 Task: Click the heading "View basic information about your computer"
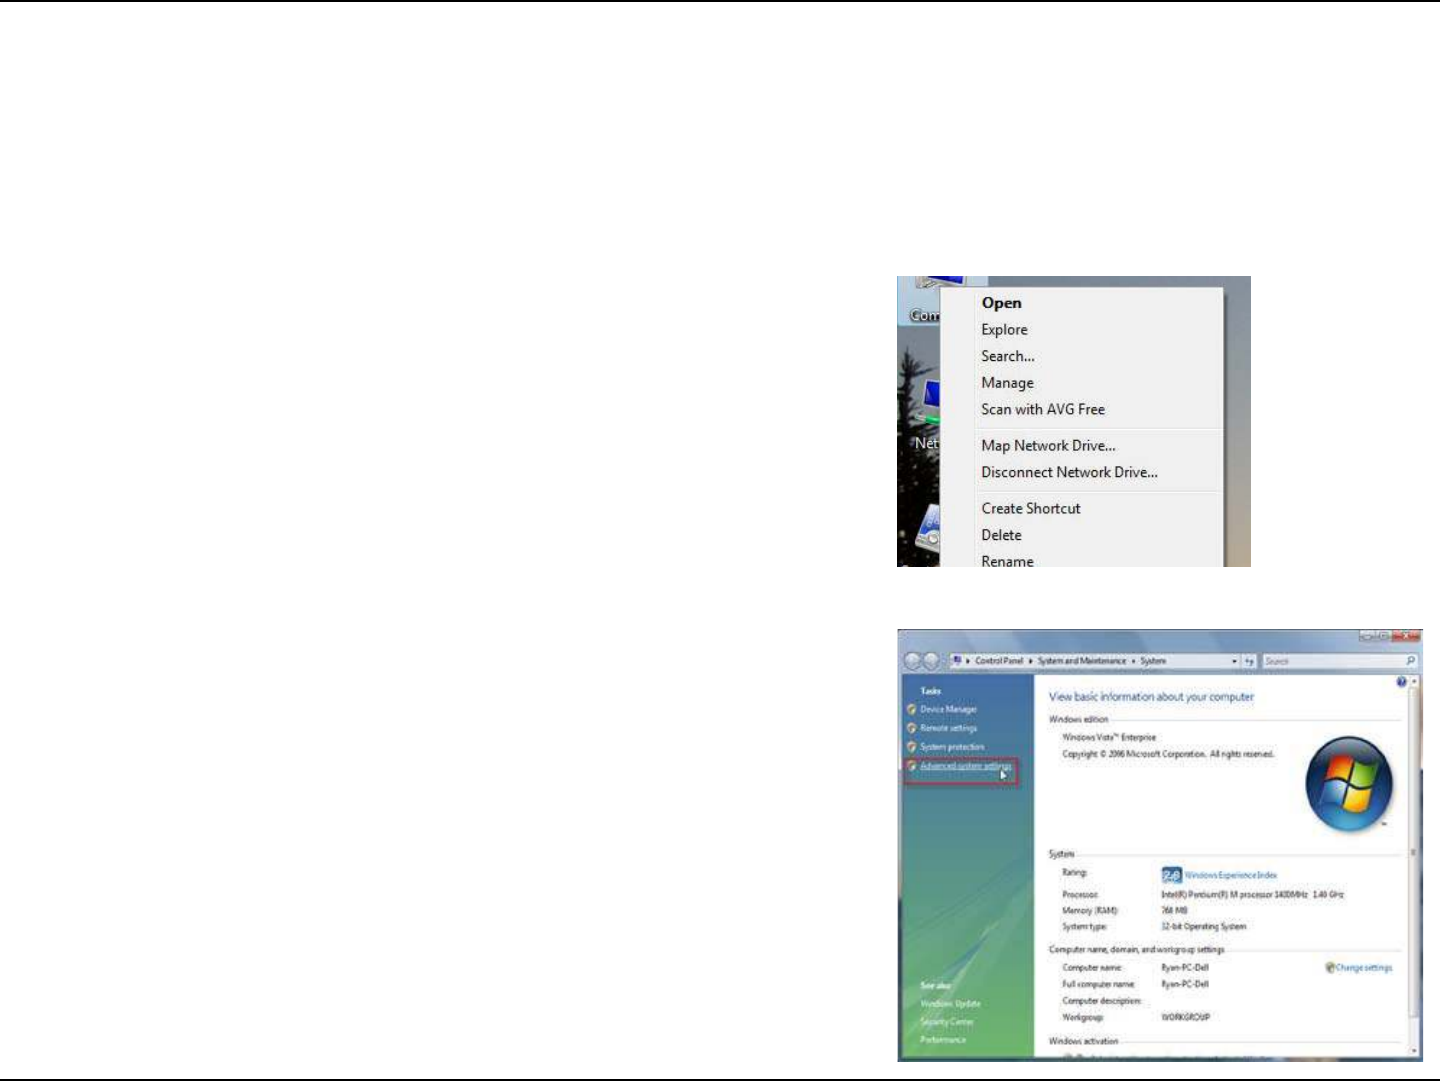(x=1151, y=697)
